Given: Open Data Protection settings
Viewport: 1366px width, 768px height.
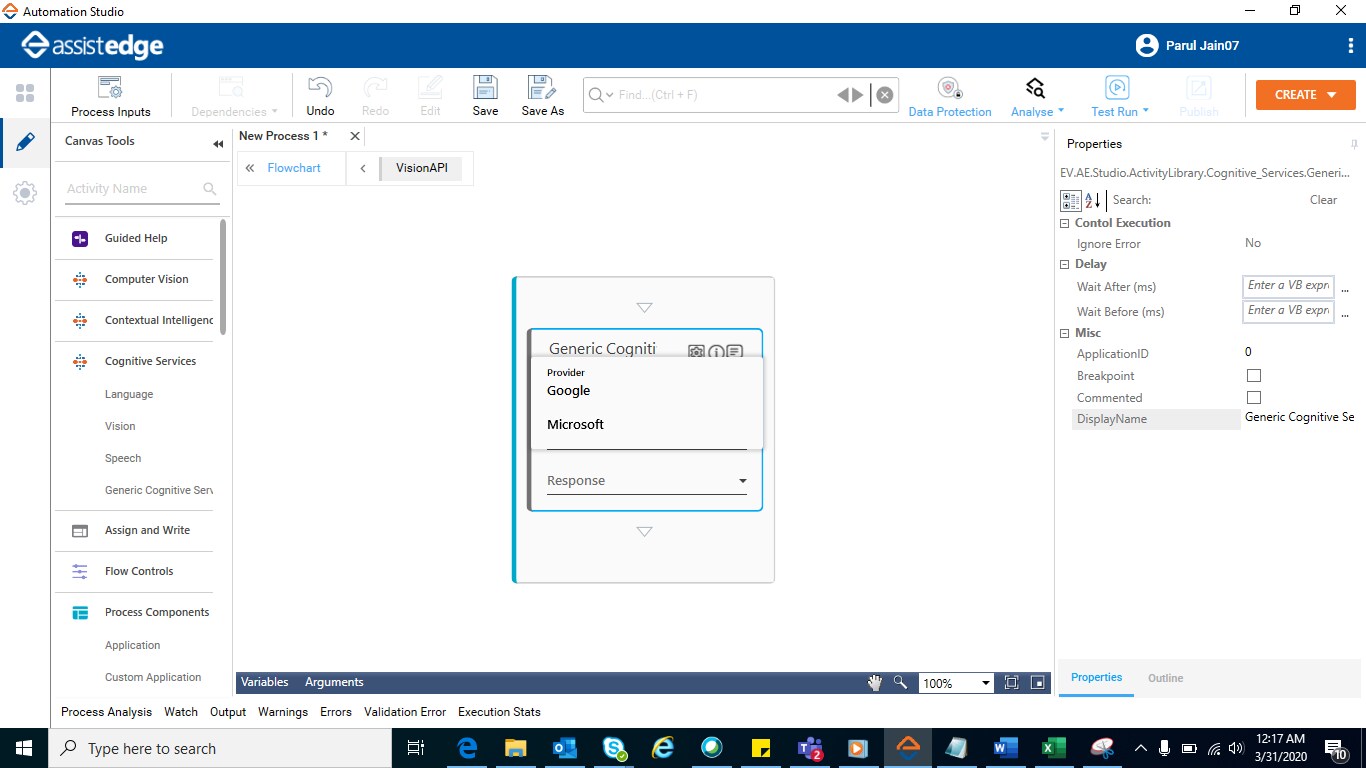Looking at the screenshot, I should (x=950, y=96).
